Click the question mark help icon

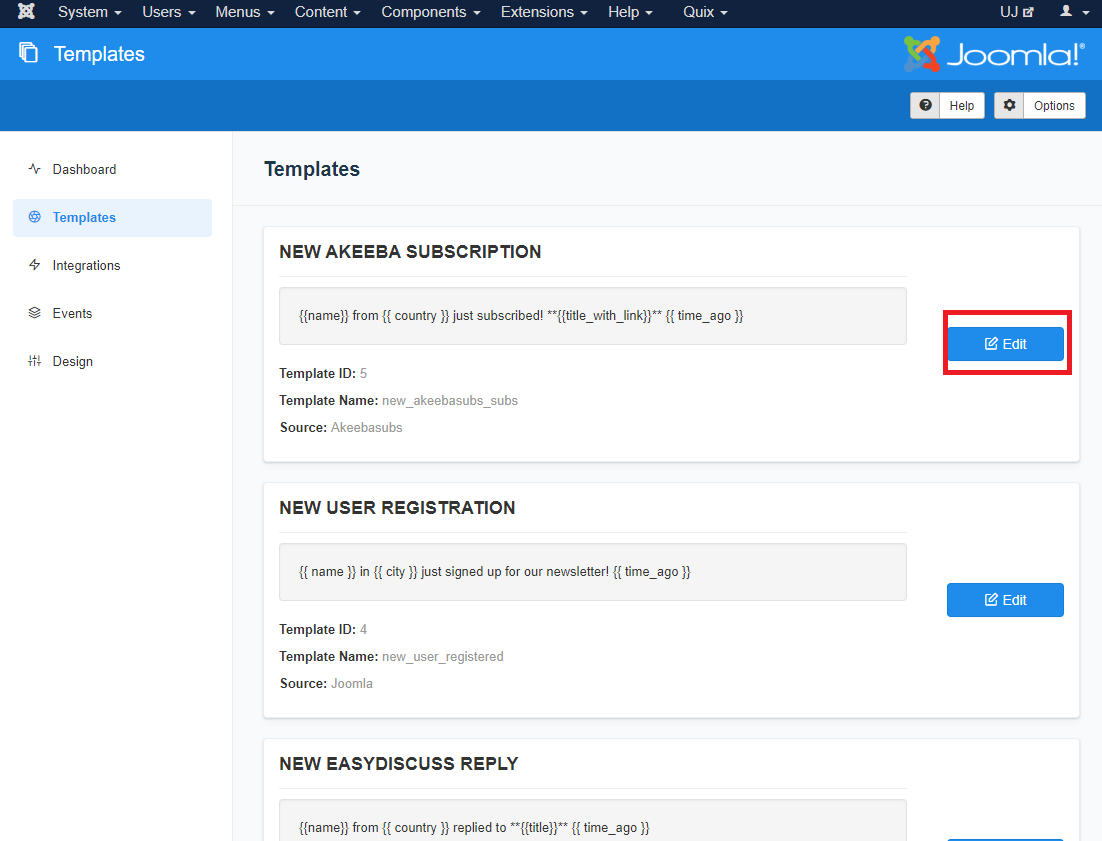pos(926,105)
